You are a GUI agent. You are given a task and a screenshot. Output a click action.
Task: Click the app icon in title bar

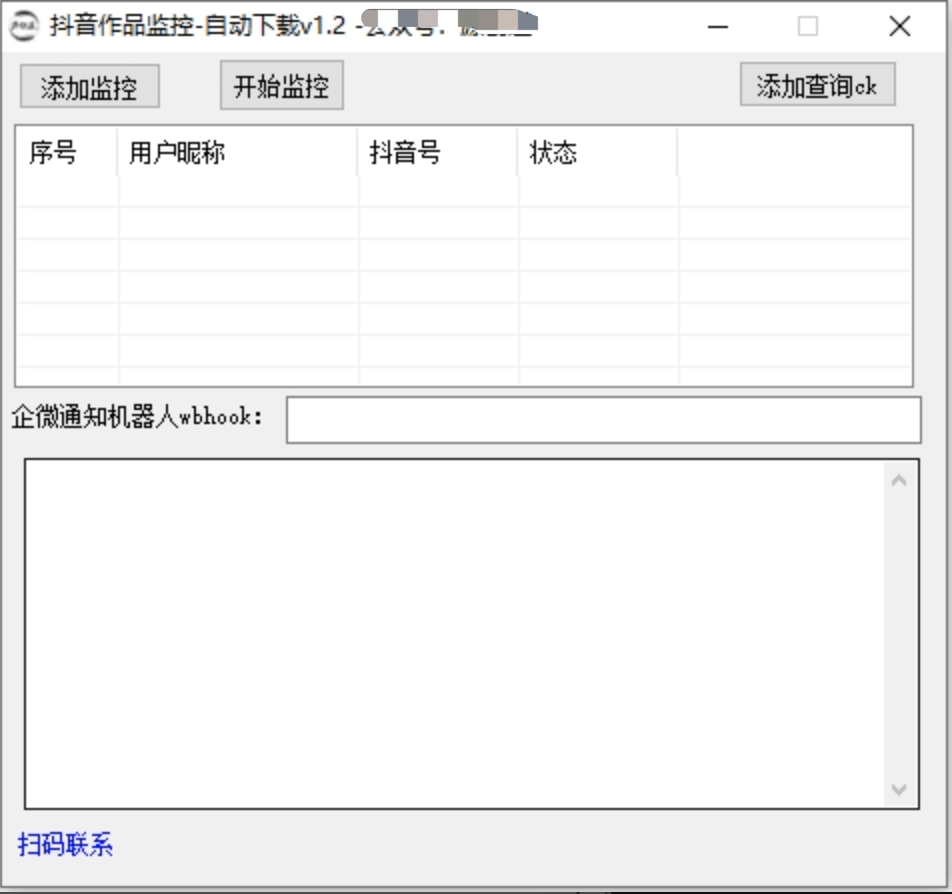pos(24,26)
